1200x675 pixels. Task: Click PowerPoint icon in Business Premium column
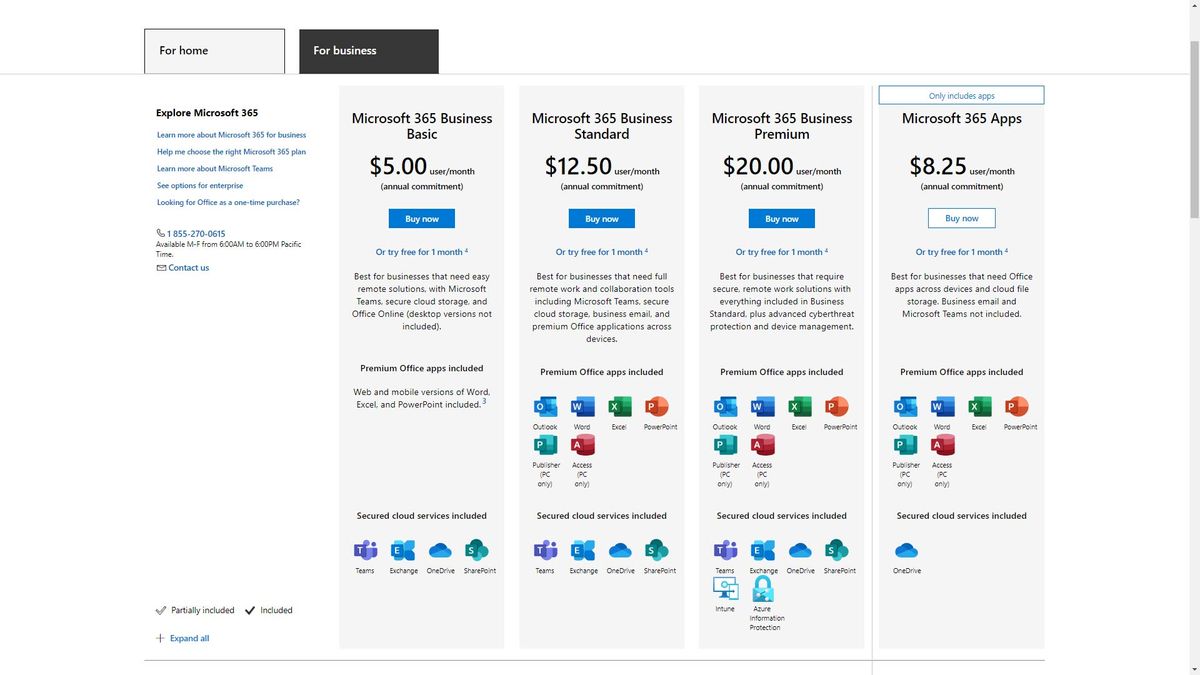point(837,407)
